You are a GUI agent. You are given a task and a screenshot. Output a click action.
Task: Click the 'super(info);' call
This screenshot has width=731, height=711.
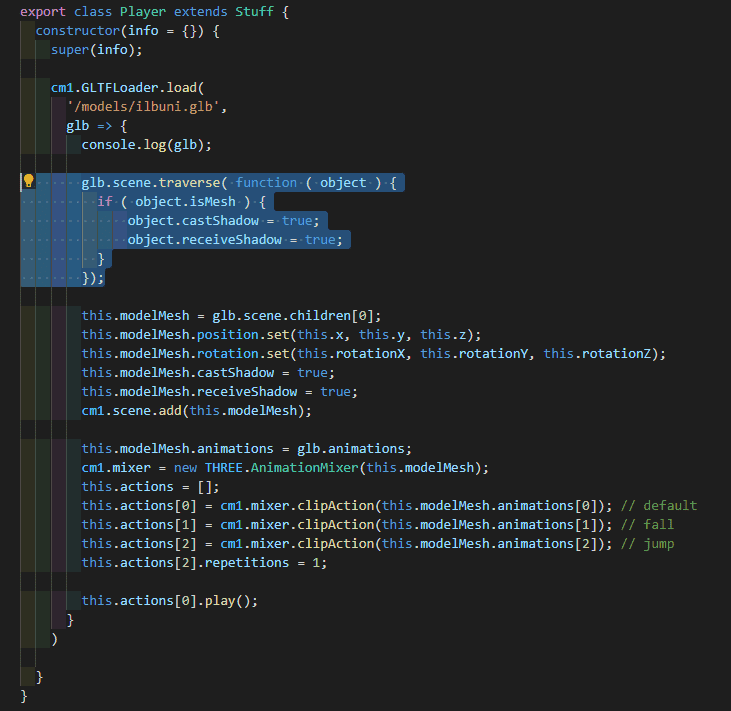coord(97,50)
